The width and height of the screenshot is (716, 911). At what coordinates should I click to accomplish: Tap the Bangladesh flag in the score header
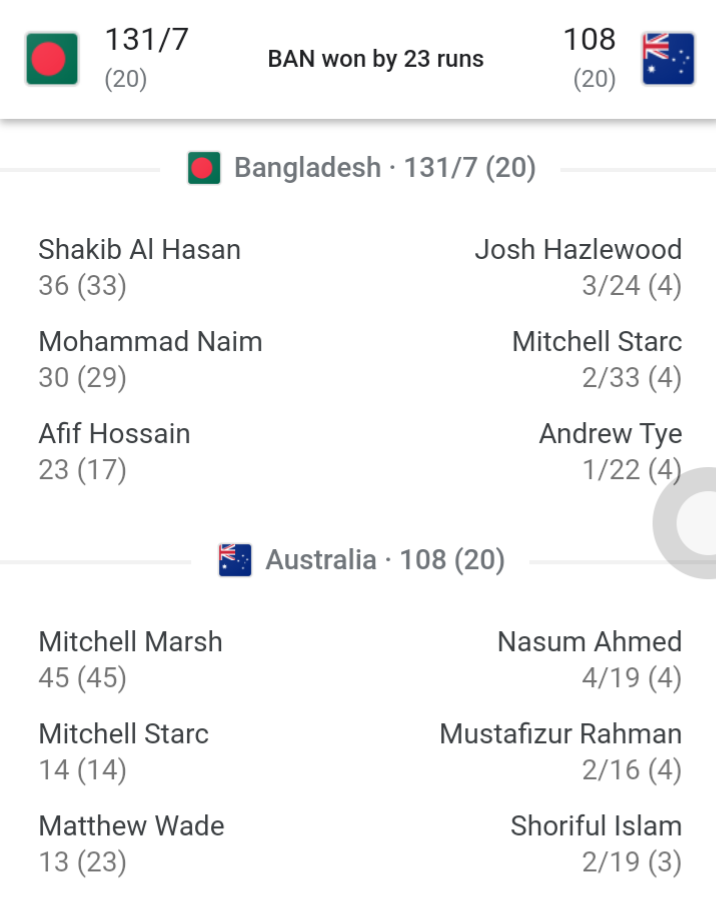pos(52,59)
